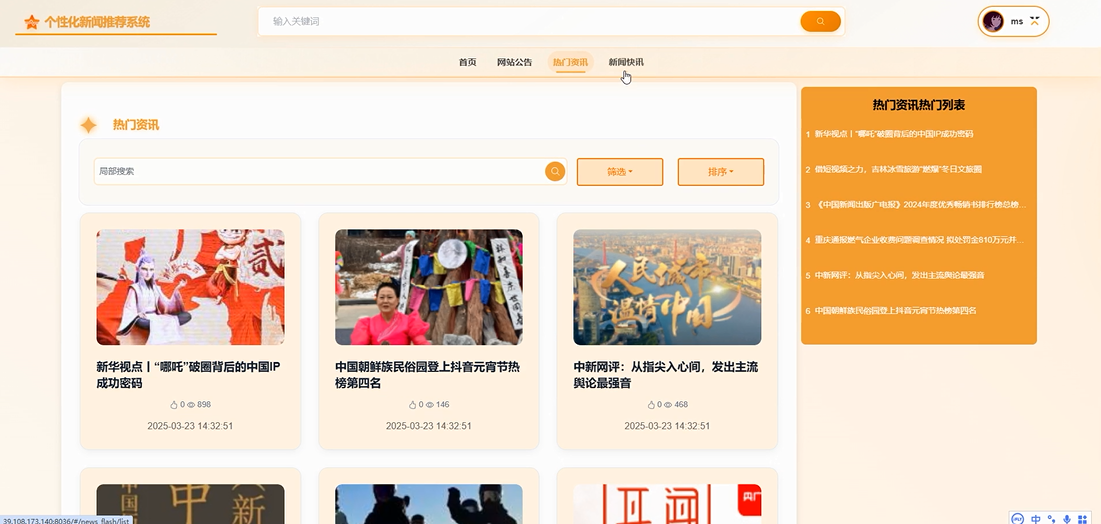Viewport: 1101px width, 524px height.
Task: Open hot list item 2 借短视频之力
Action: pos(898,169)
